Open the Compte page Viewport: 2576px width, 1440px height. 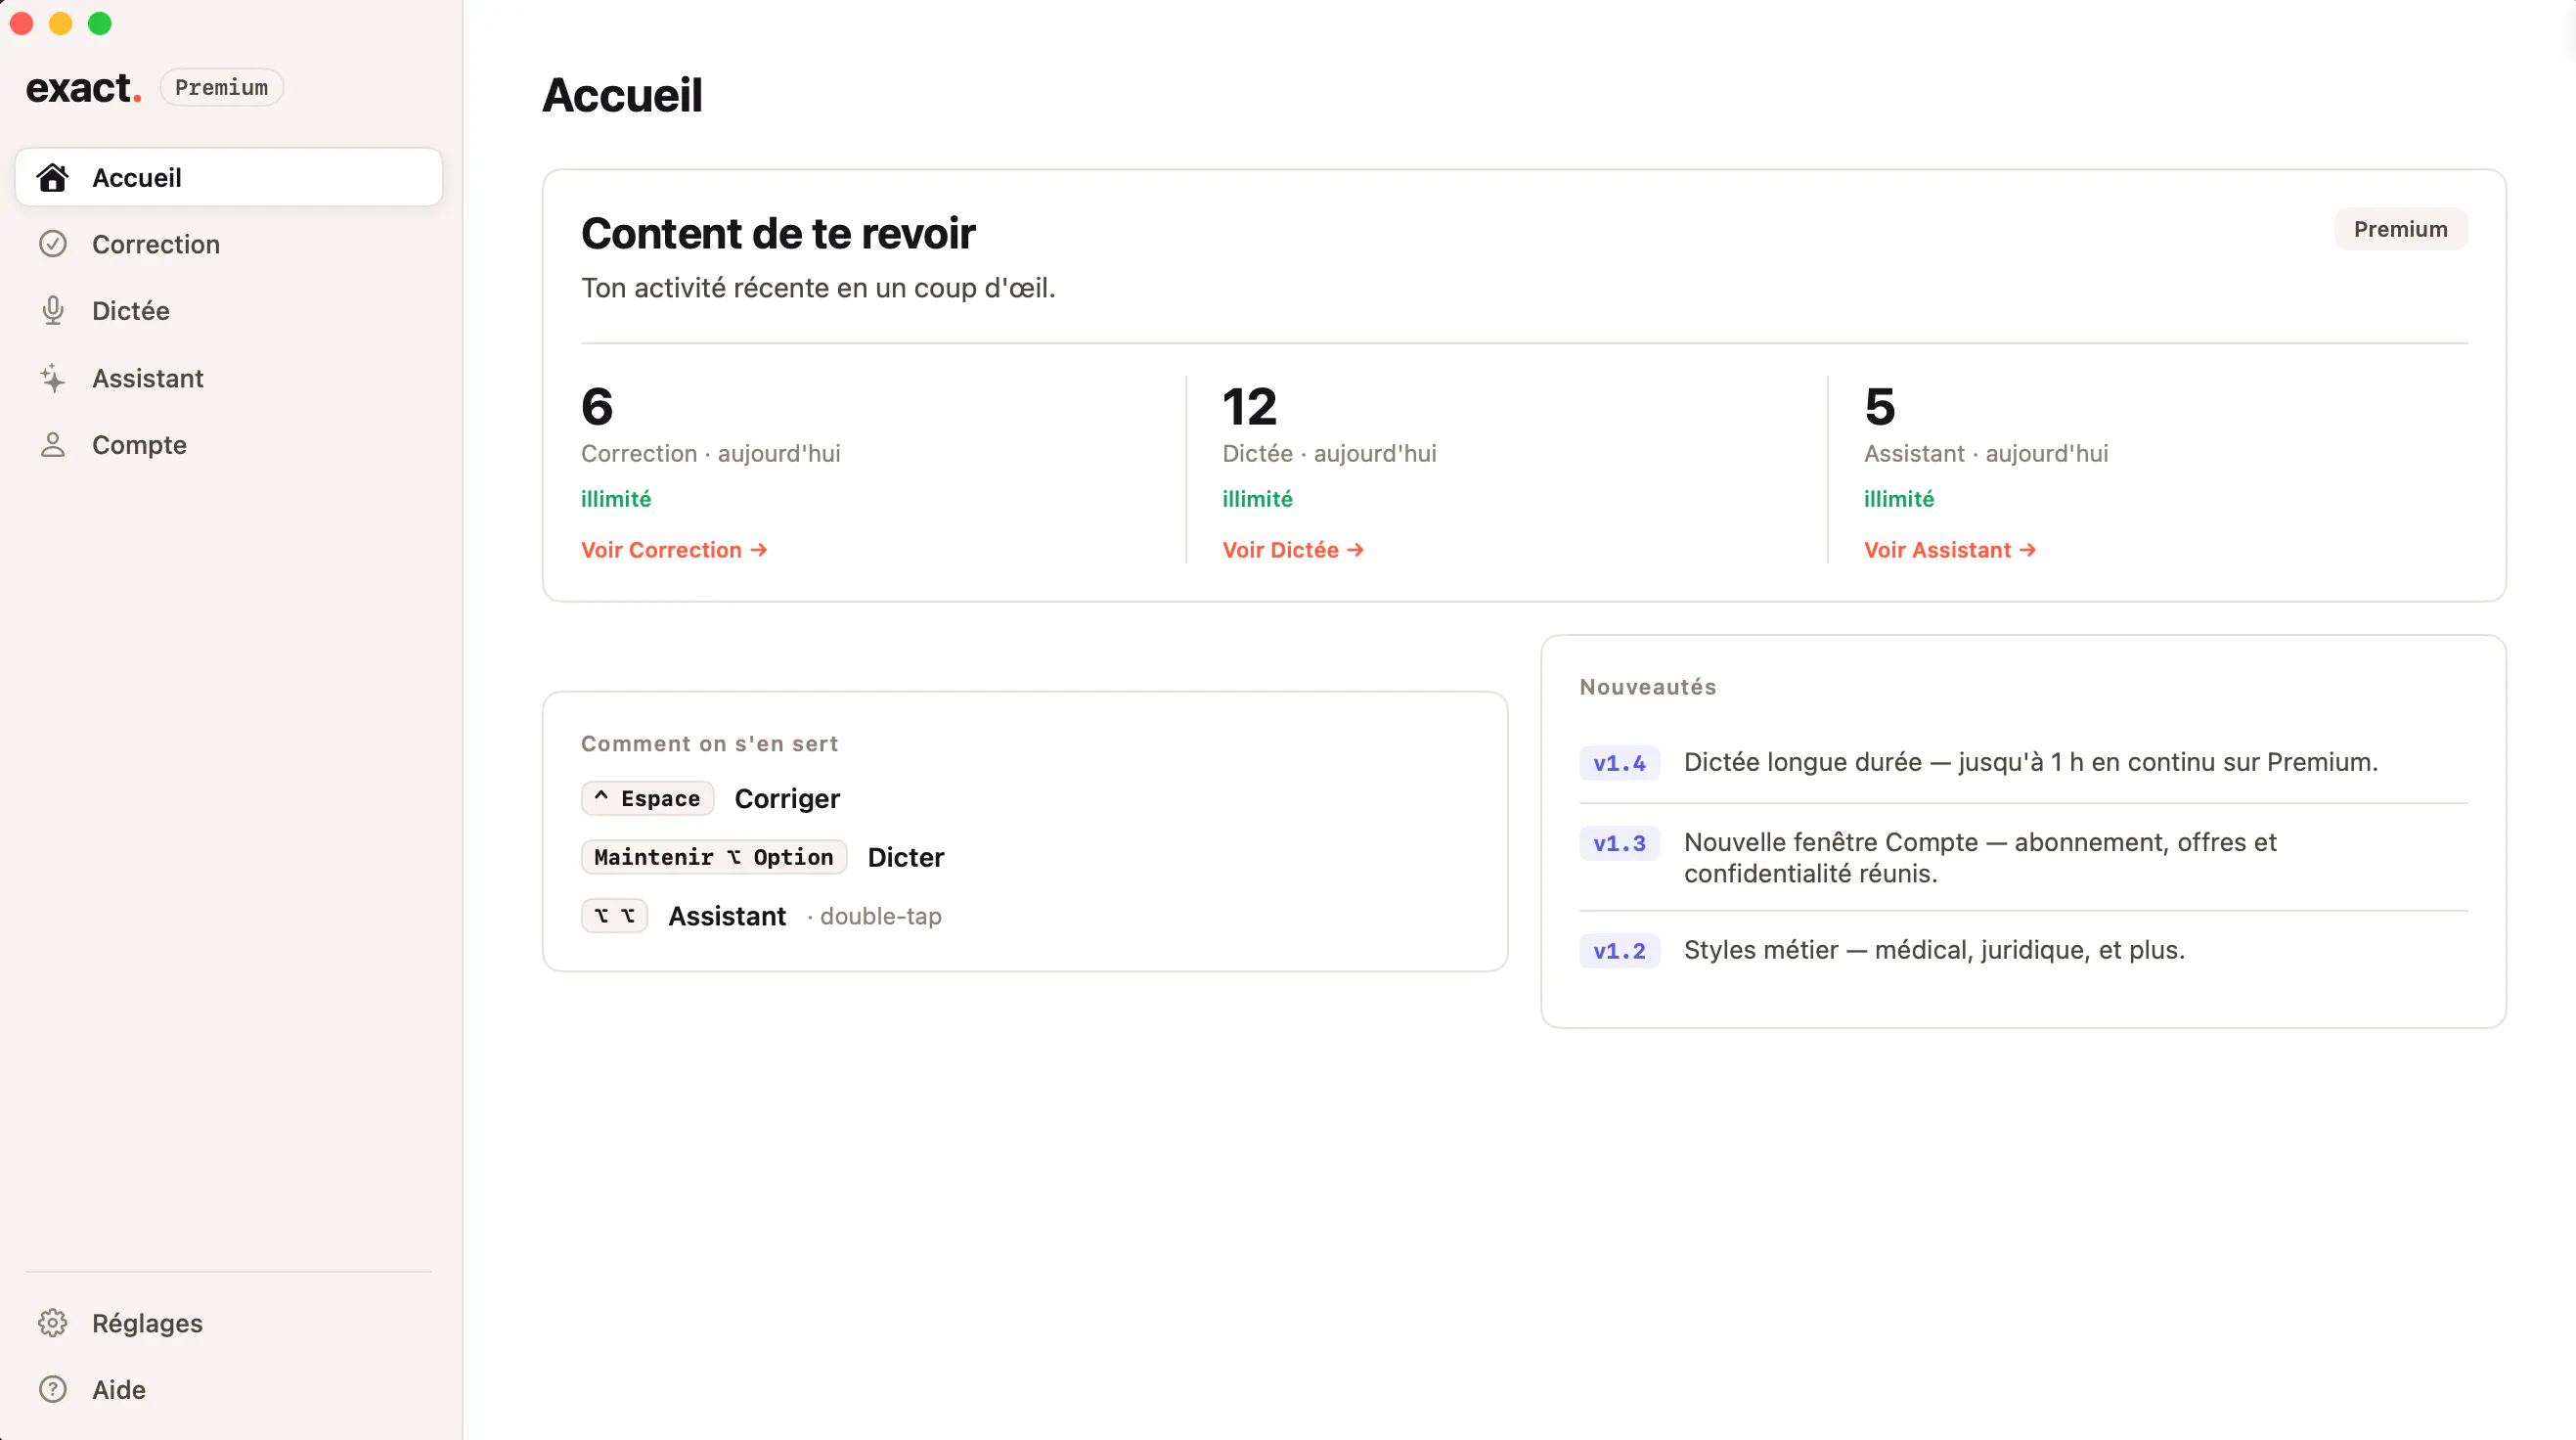click(229, 445)
